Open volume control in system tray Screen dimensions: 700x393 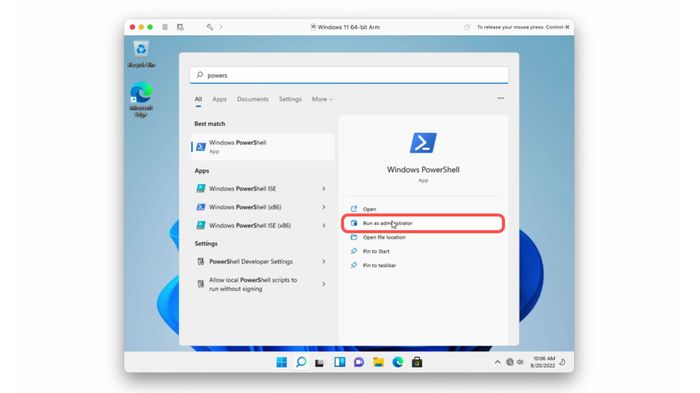[520, 362]
